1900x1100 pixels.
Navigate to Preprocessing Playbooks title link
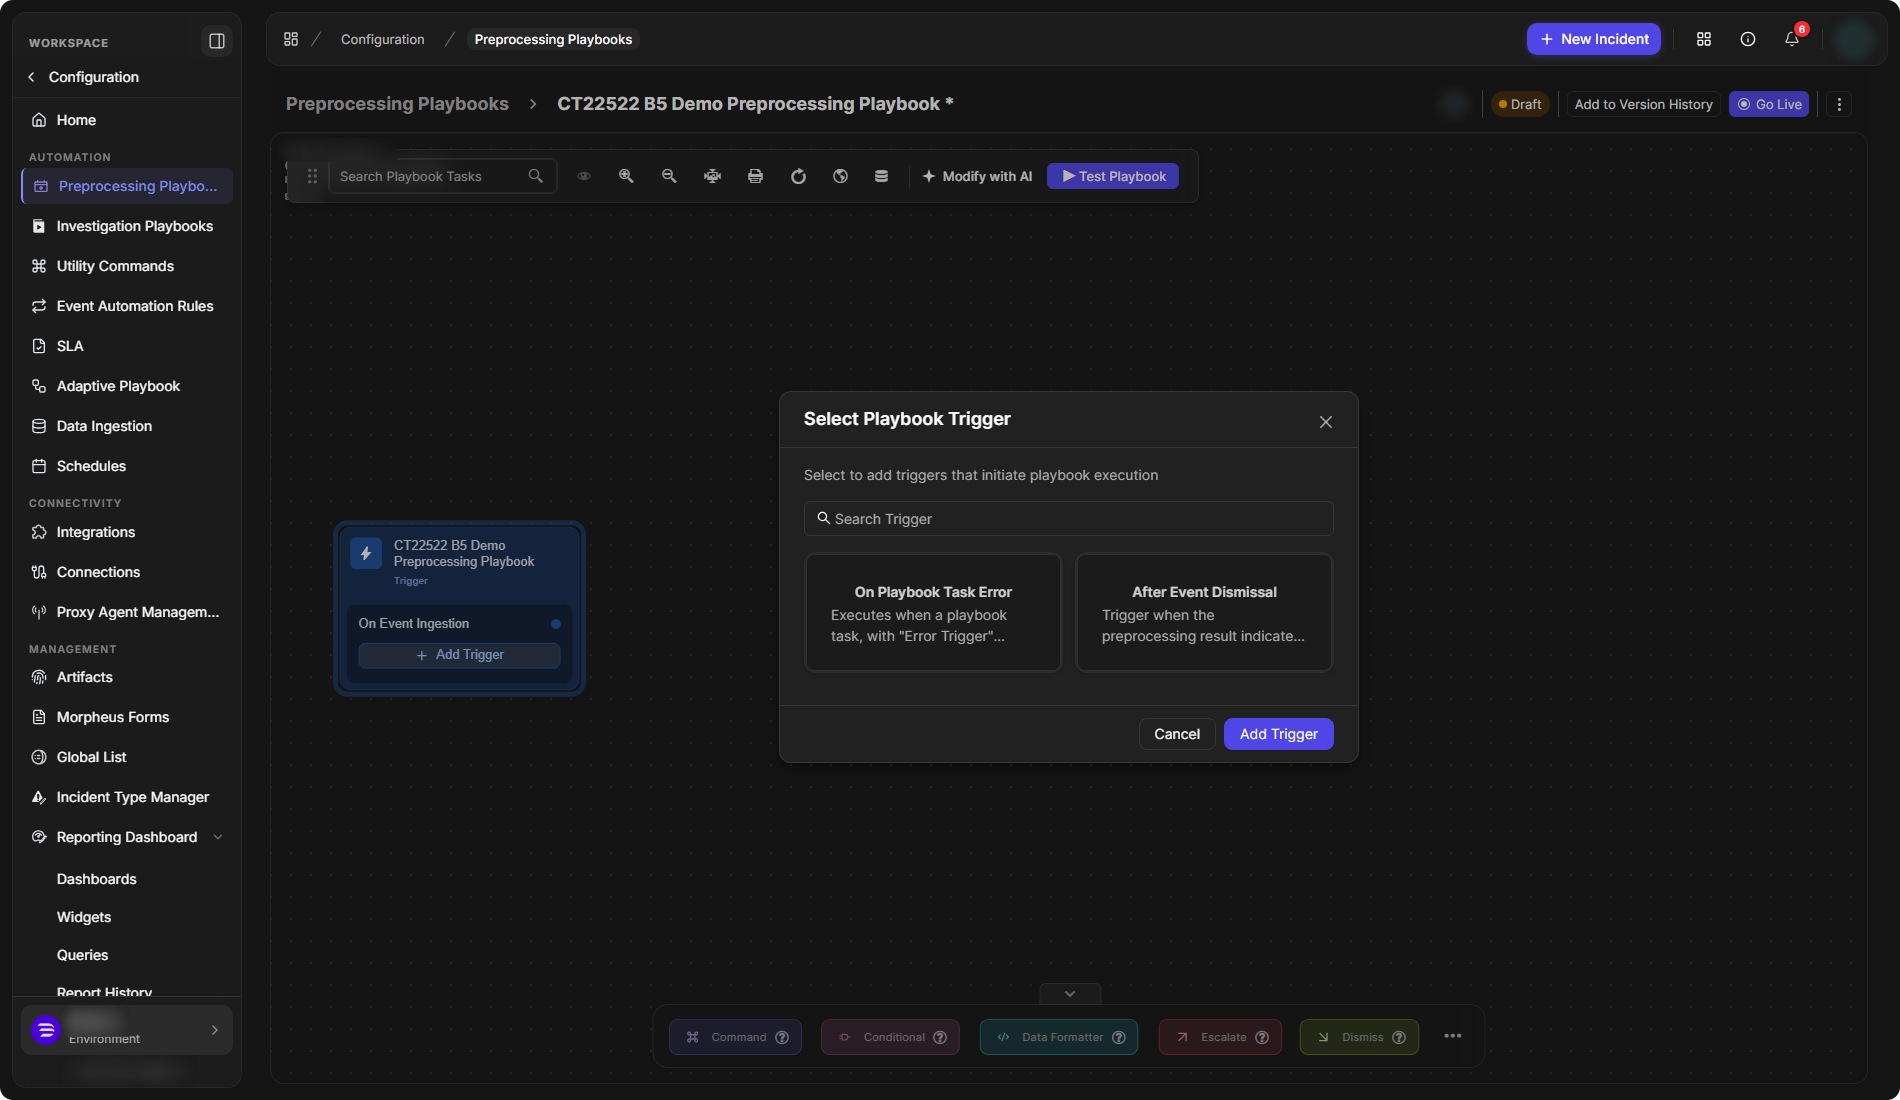(397, 104)
